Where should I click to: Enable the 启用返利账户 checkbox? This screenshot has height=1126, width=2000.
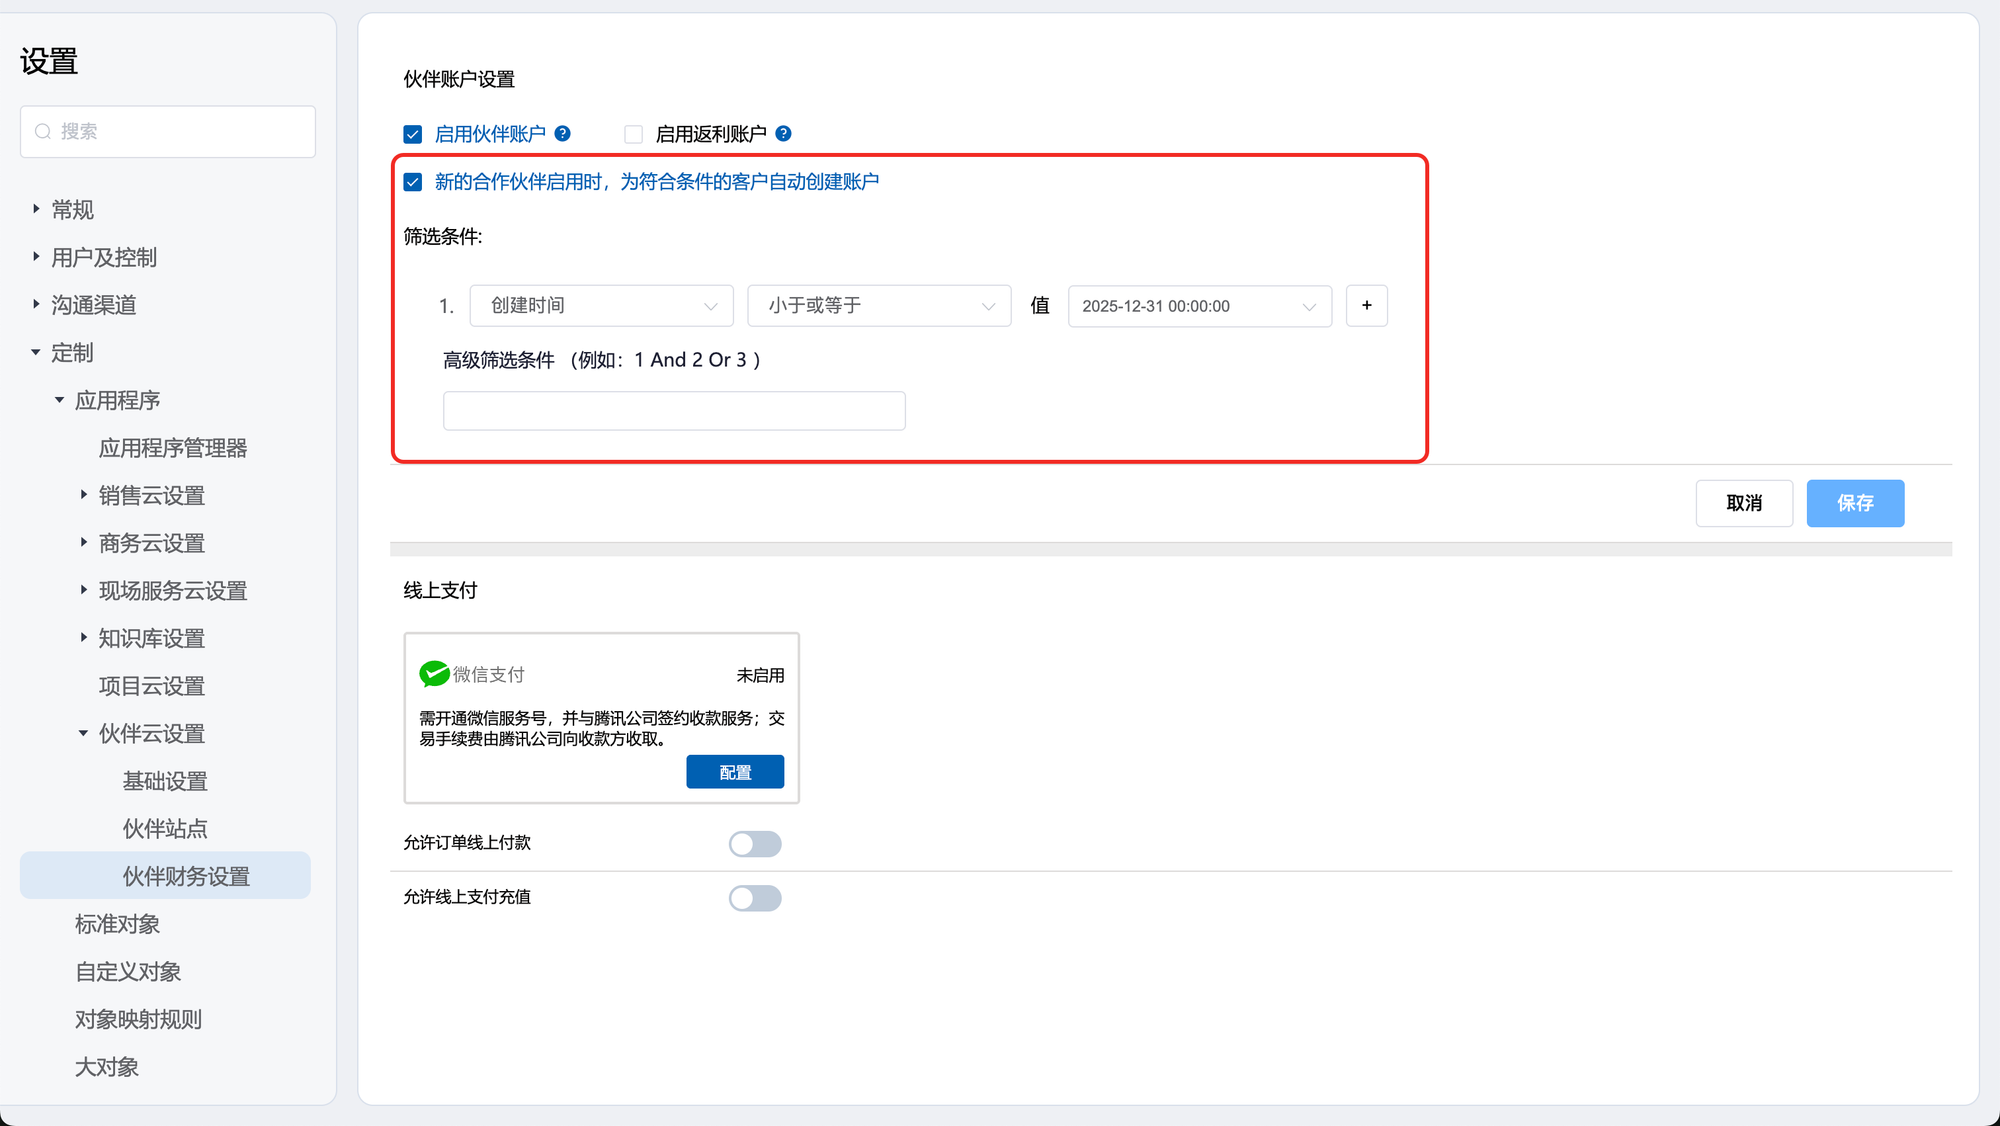633,134
